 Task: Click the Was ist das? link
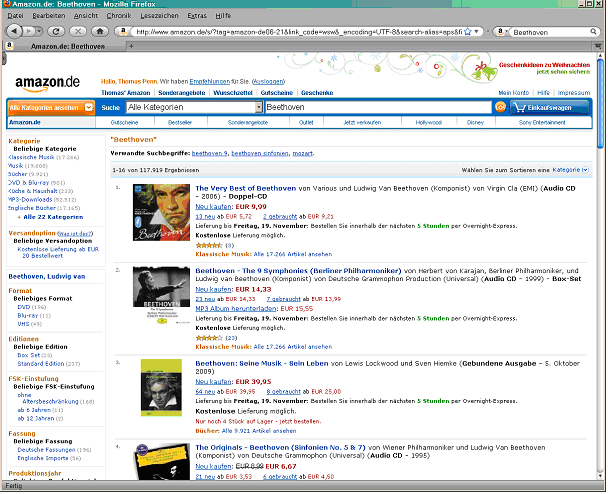click(75, 233)
